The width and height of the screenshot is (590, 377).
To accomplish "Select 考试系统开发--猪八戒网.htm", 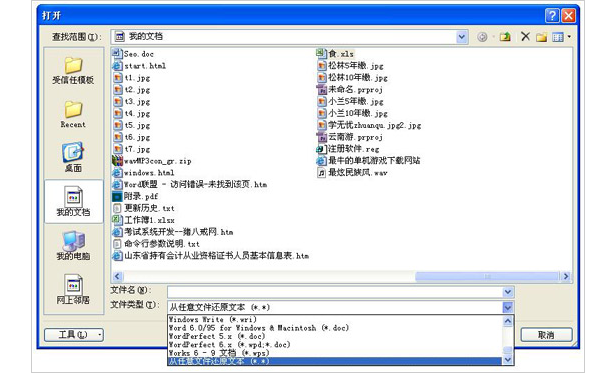I will click(173, 232).
